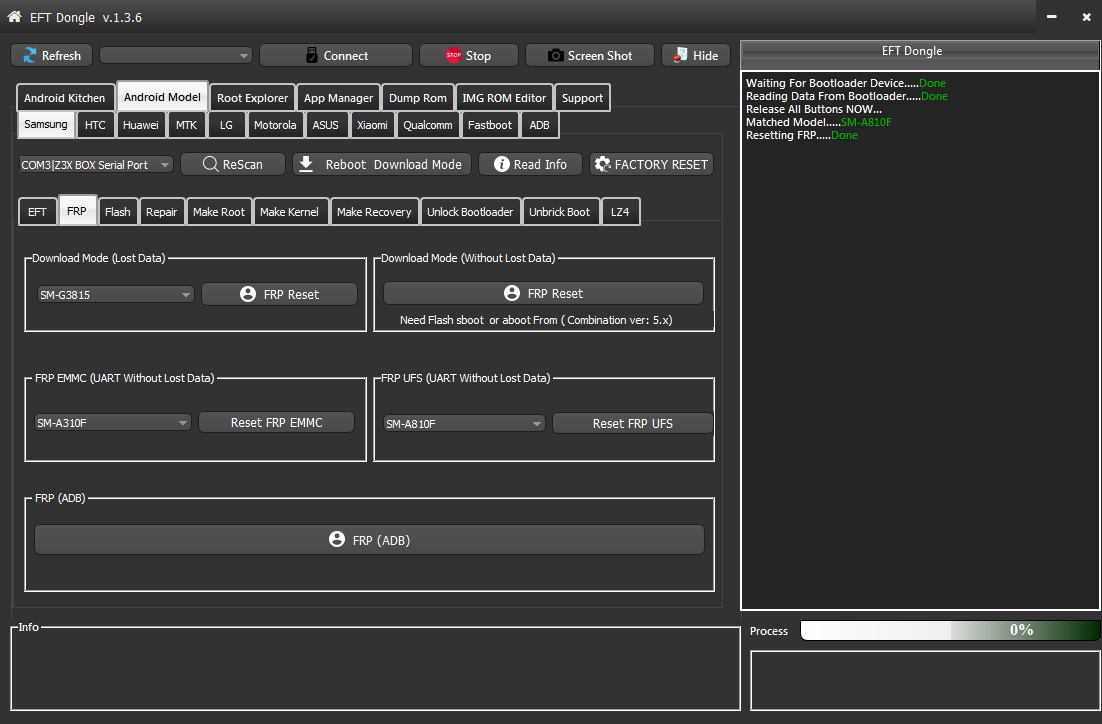Close the EFT Dongle window
The width and height of the screenshot is (1102, 724).
(1087, 17)
